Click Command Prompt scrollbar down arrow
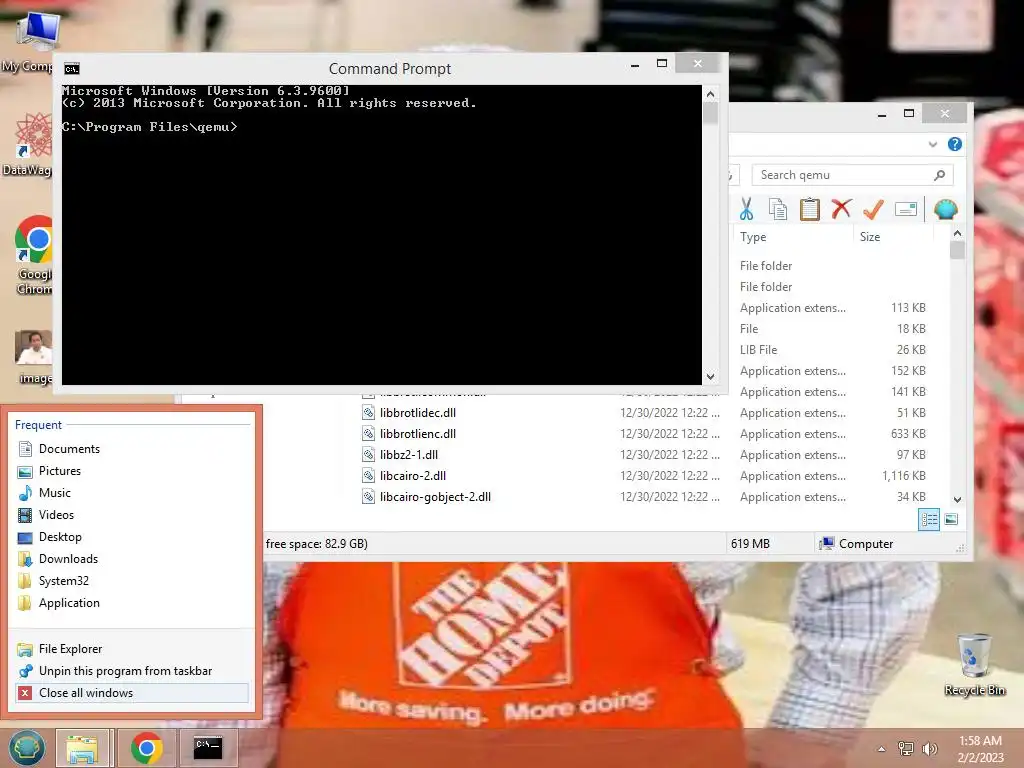Screen dimensions: 1024x768 (x=711, y=377)
